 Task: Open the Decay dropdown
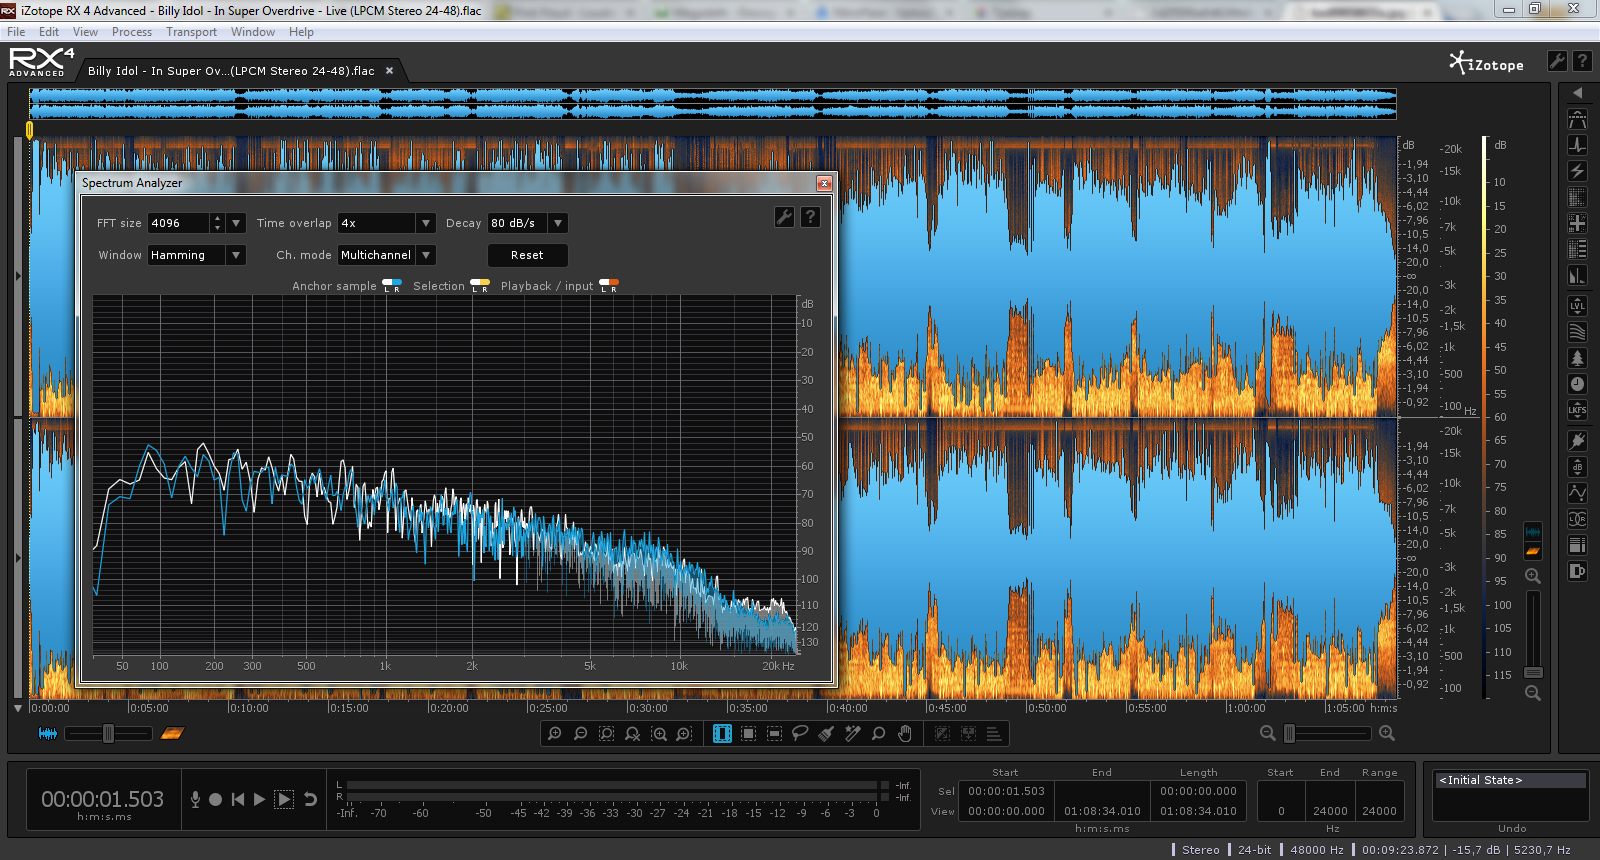[x=558, y=223]
